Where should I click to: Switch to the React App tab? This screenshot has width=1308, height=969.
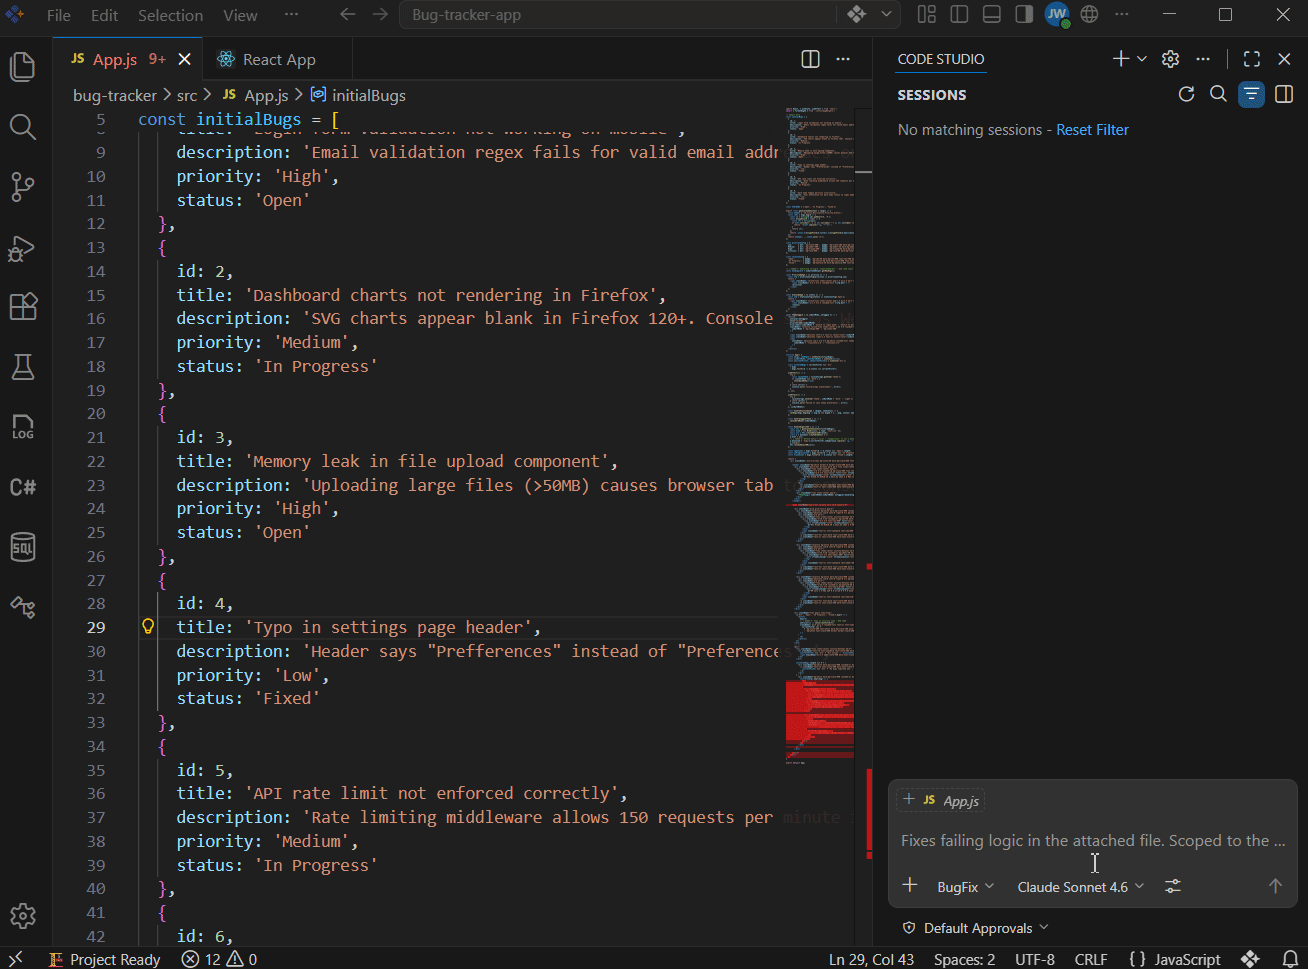click(278, 59)
